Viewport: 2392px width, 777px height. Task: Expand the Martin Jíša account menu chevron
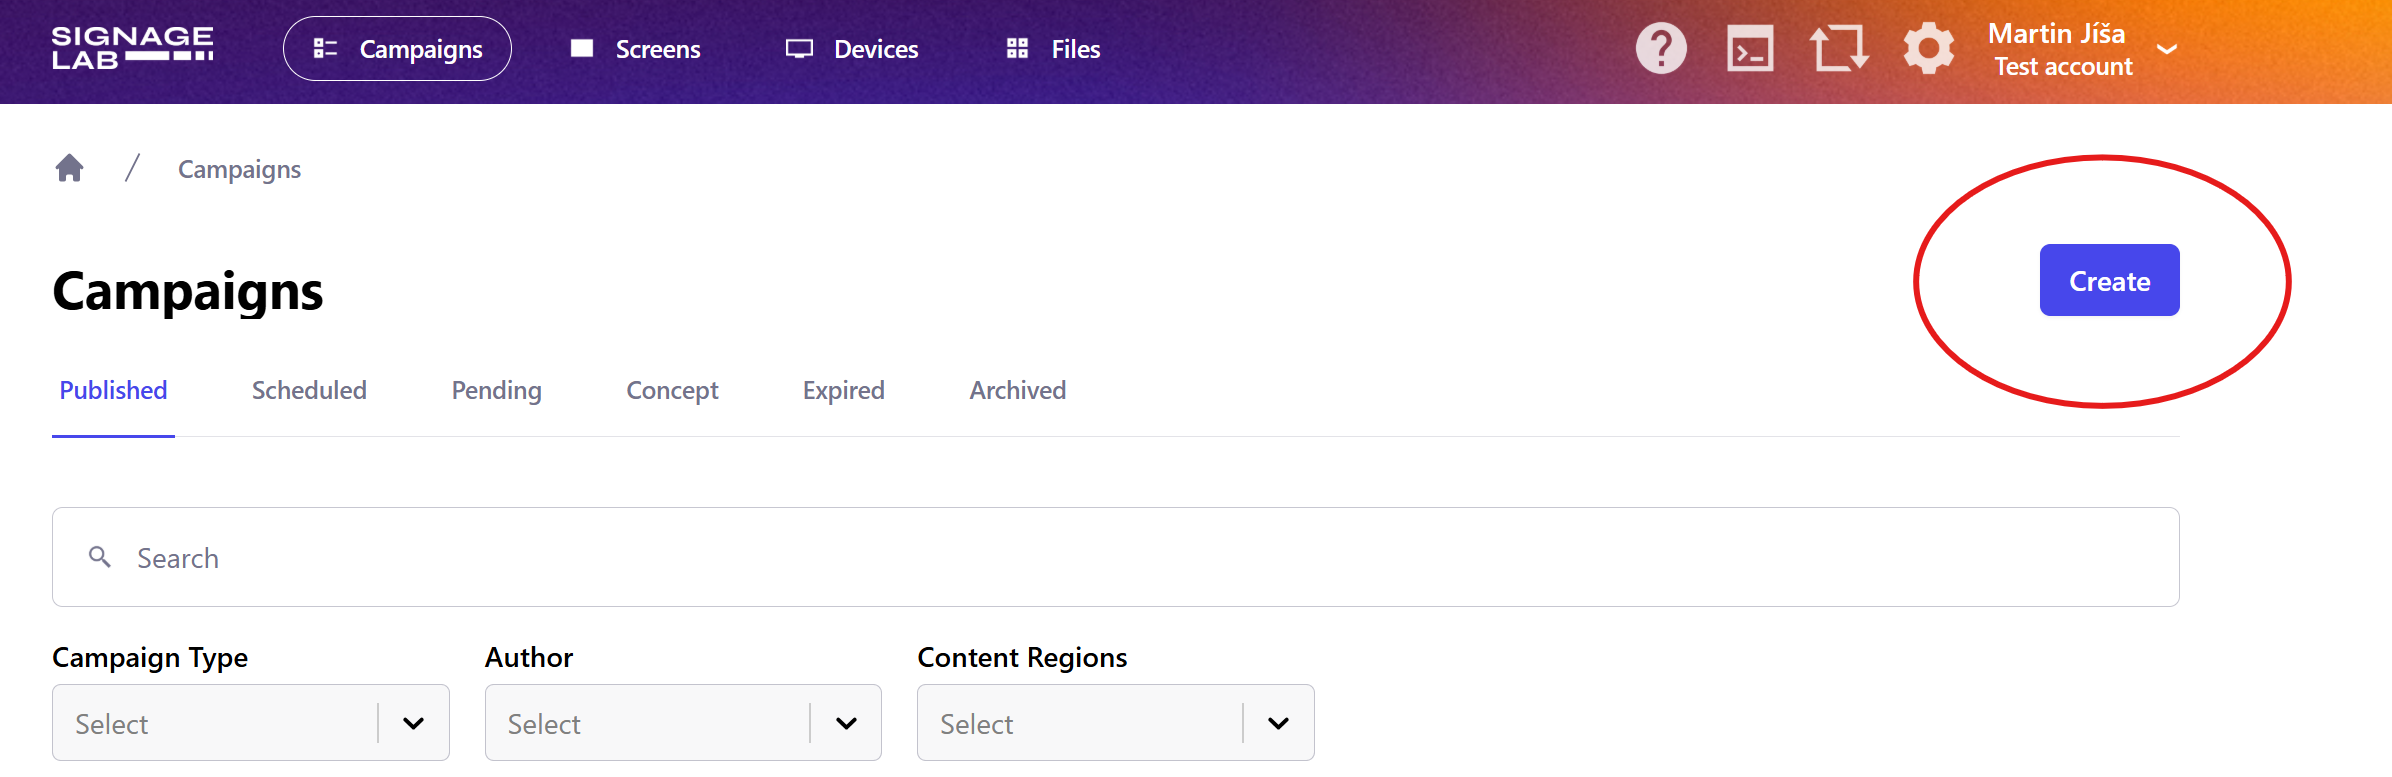[x=2167, y=49]
